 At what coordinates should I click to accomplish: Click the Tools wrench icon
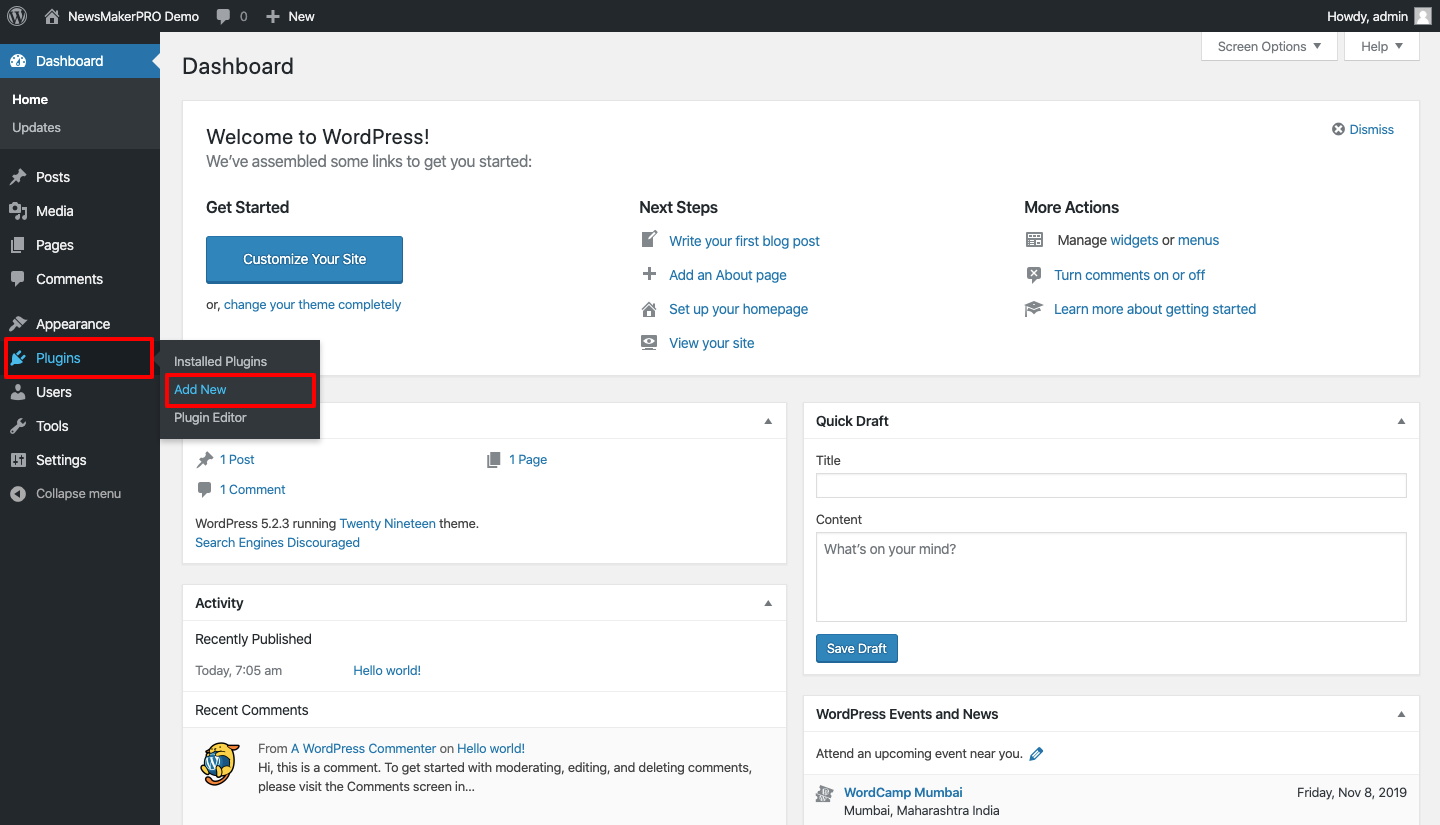(18, 426)
